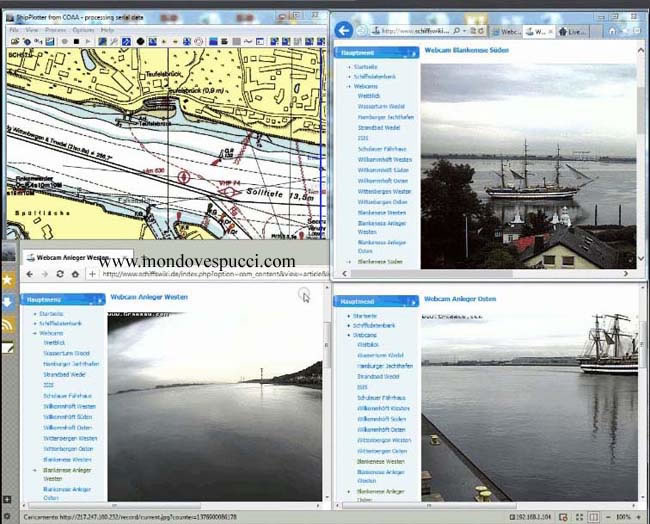The image size is (650, 524).
Task: Open the star bookmarks panel in left sidebar
Action: pos(8,280)
